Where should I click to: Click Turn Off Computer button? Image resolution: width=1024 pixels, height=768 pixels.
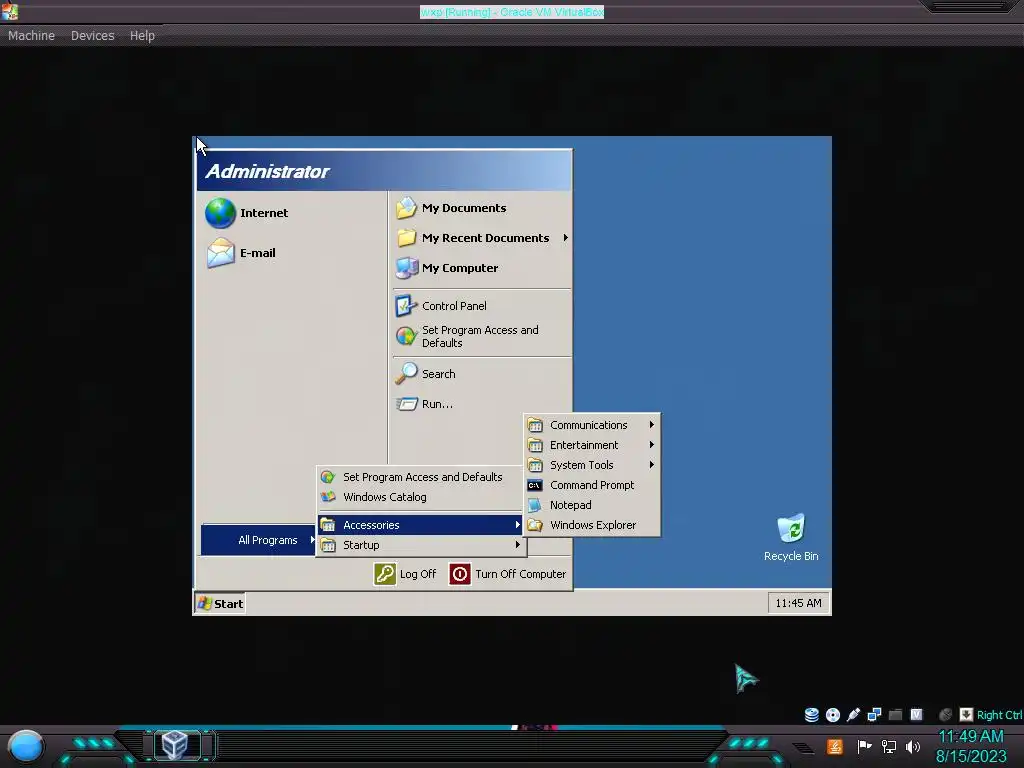[x=507, y=574]
